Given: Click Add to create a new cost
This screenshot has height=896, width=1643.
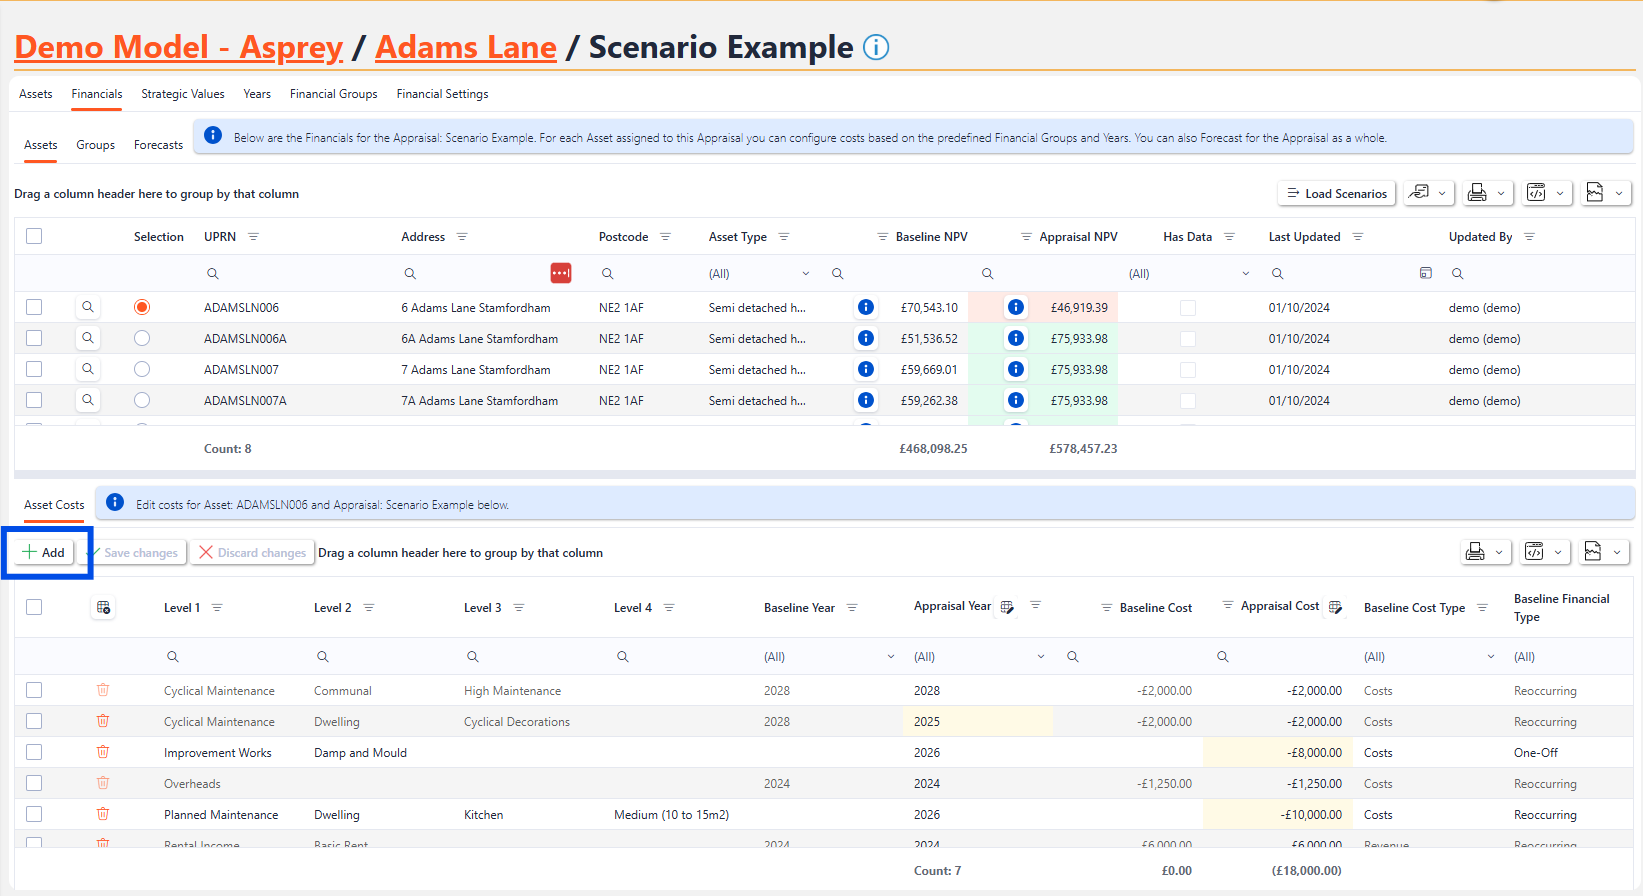Looking at the screenshot, I should click(44, 552).
